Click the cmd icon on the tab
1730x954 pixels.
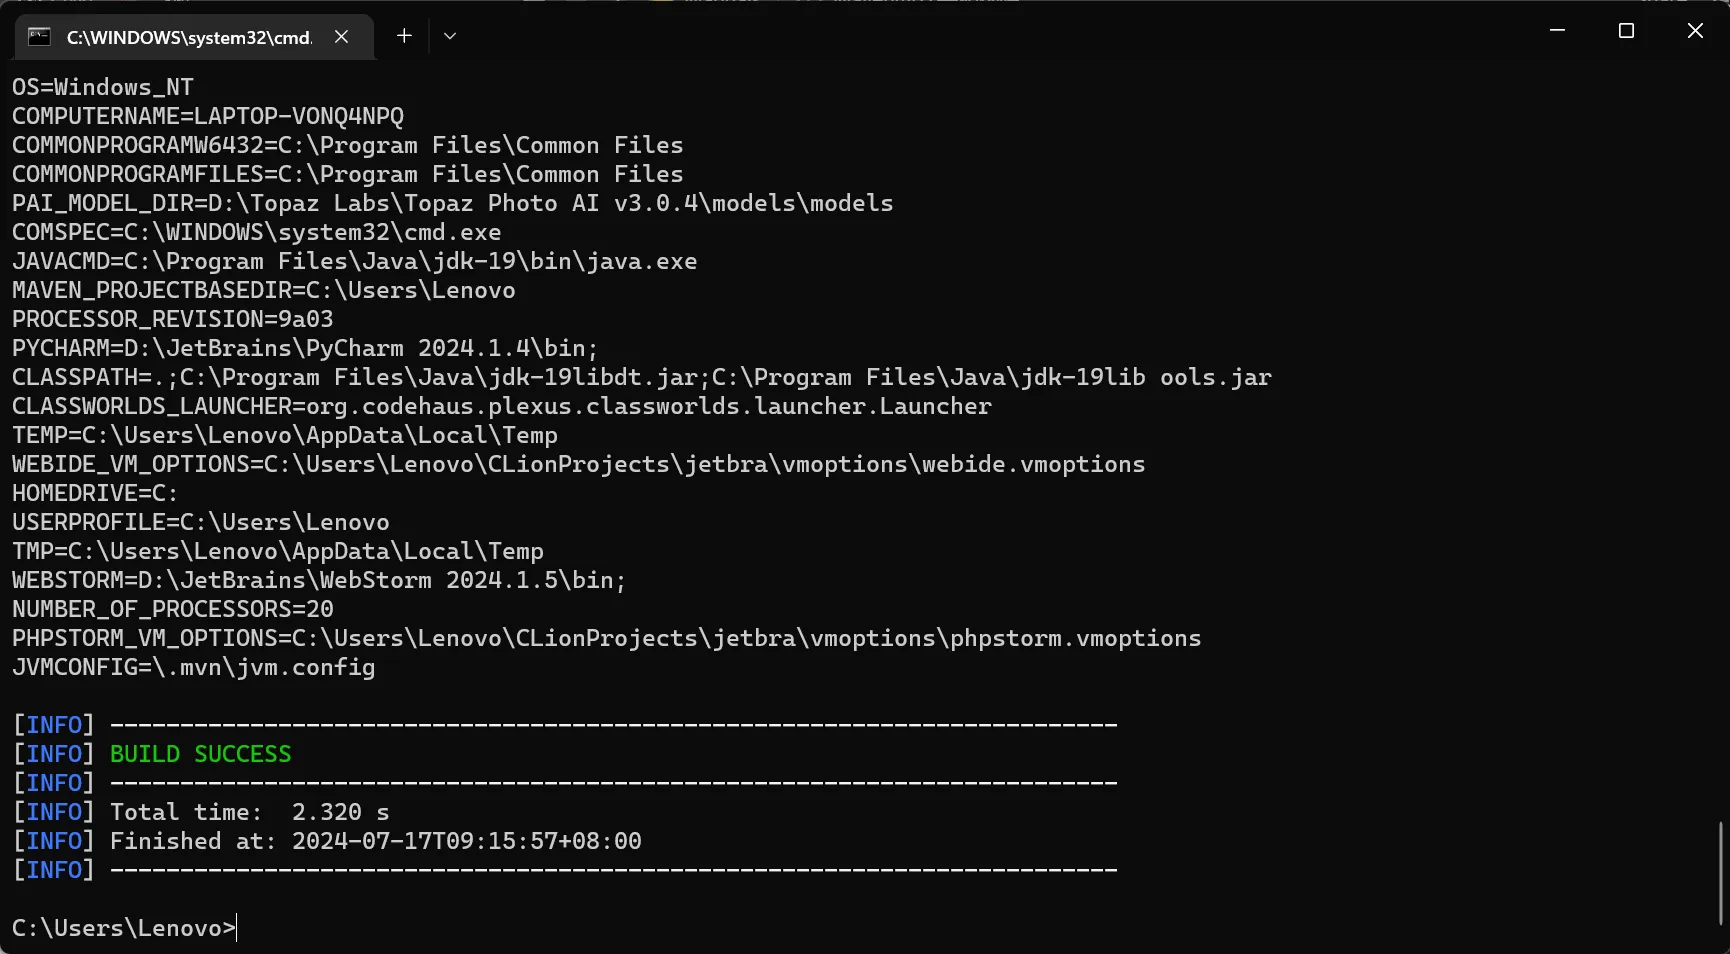click(39, 37)
